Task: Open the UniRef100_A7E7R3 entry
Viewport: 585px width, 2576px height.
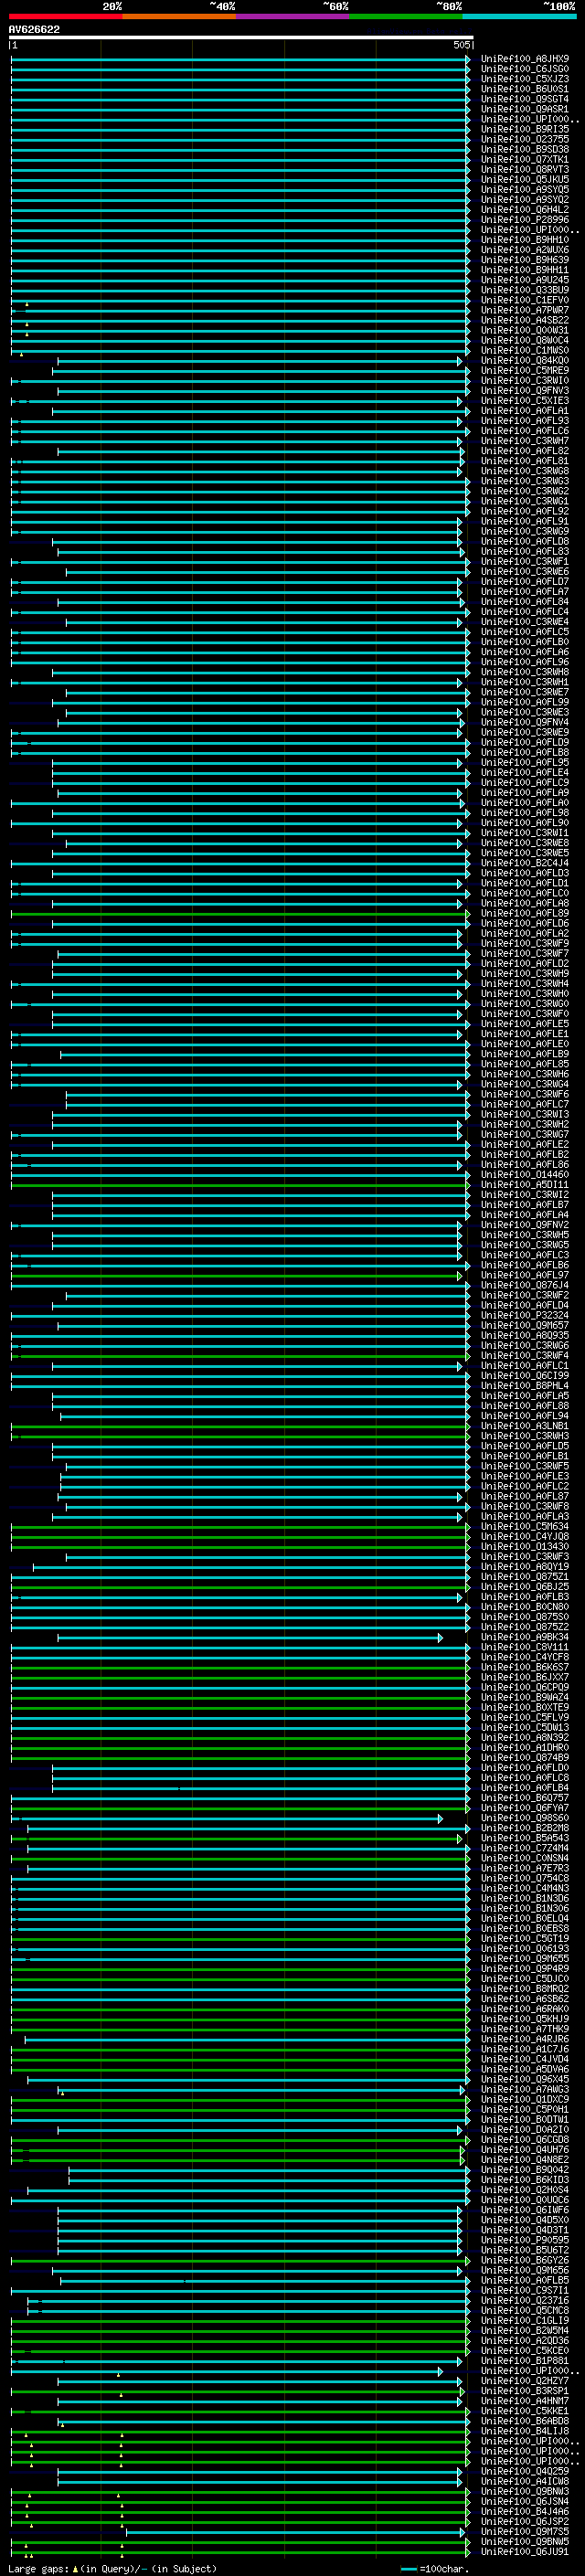Action: pyautogui.click(x=525, y=1868)
